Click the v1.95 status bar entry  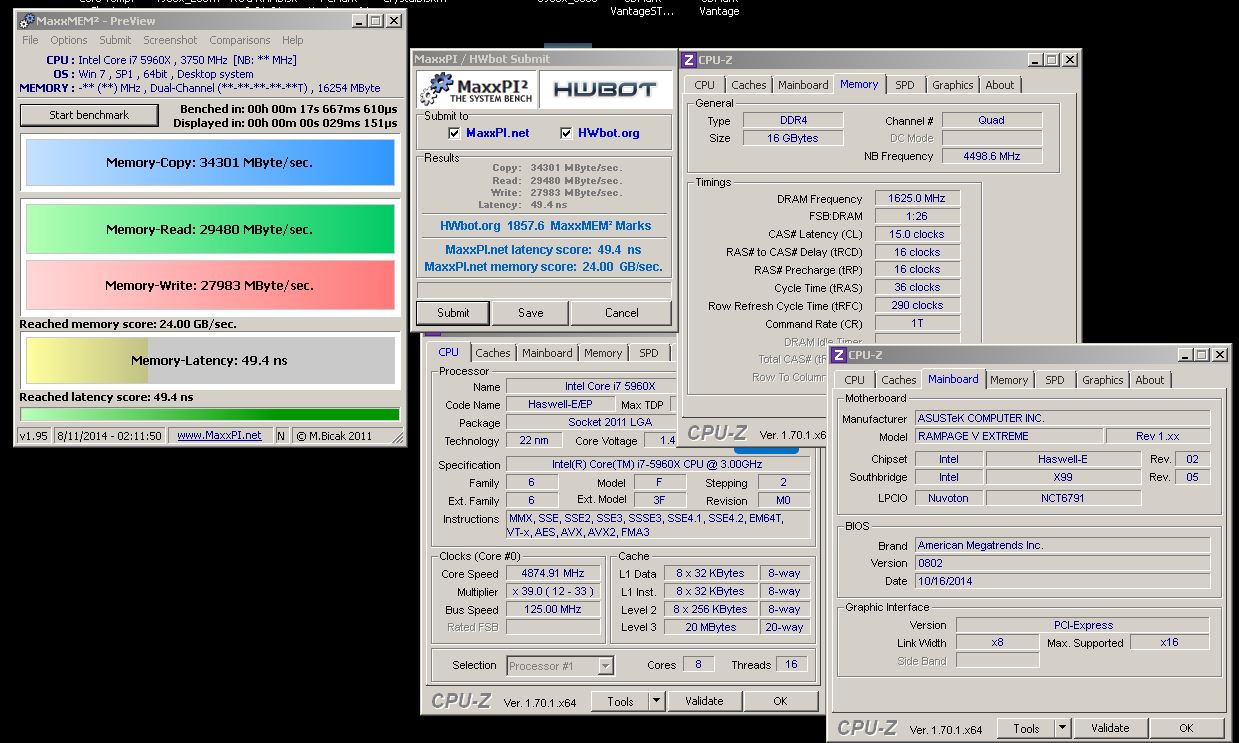33,435
